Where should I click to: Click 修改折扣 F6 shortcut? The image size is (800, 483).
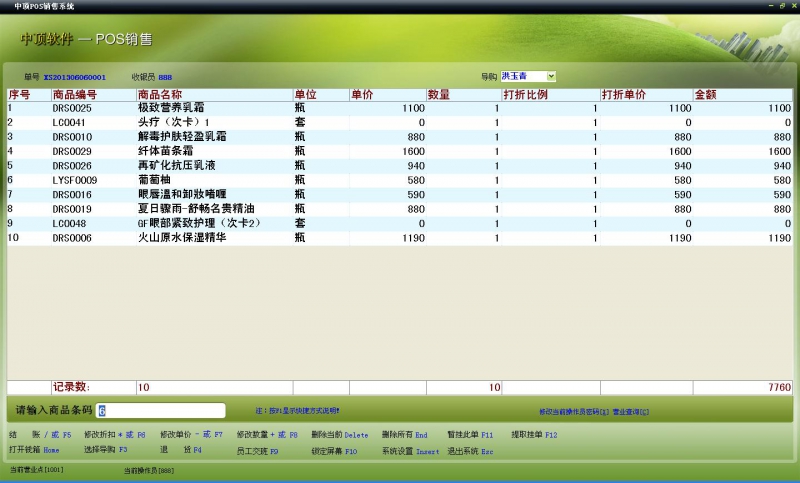point(115,435)
